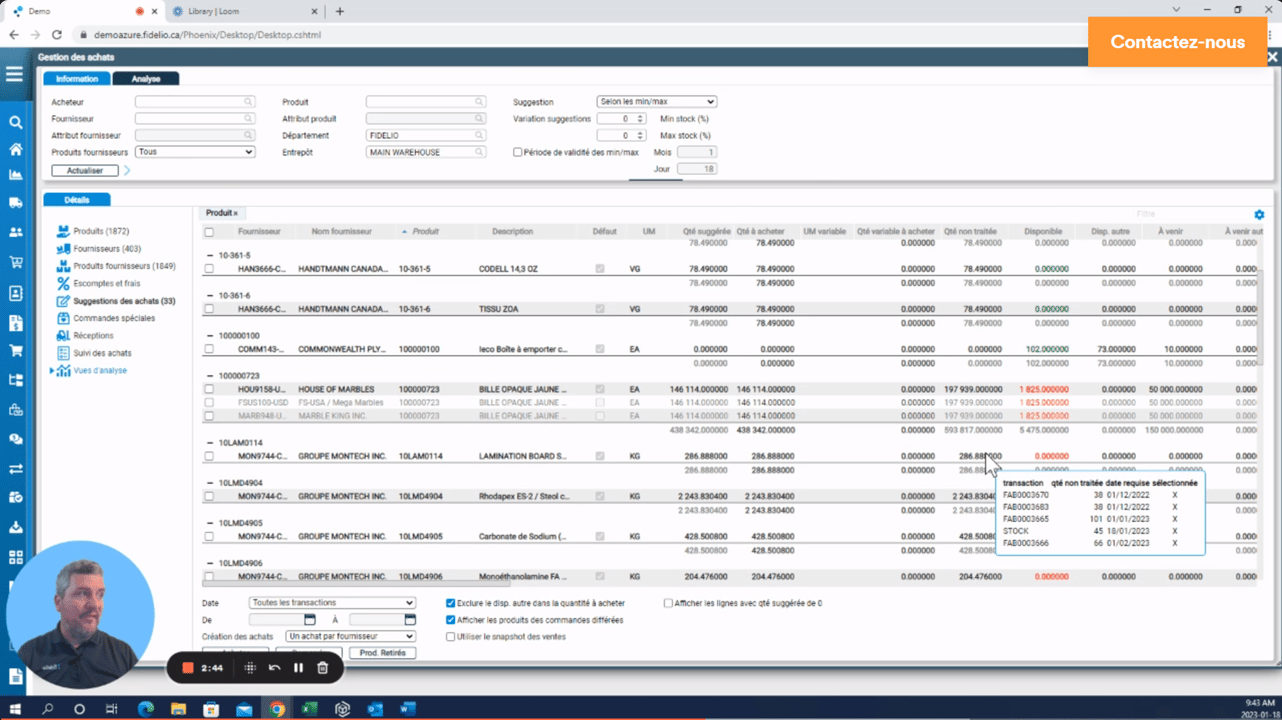The image size is (1282, 720).
Task: Go to home via sidebar house icon
Action: [x=15, y=149]
